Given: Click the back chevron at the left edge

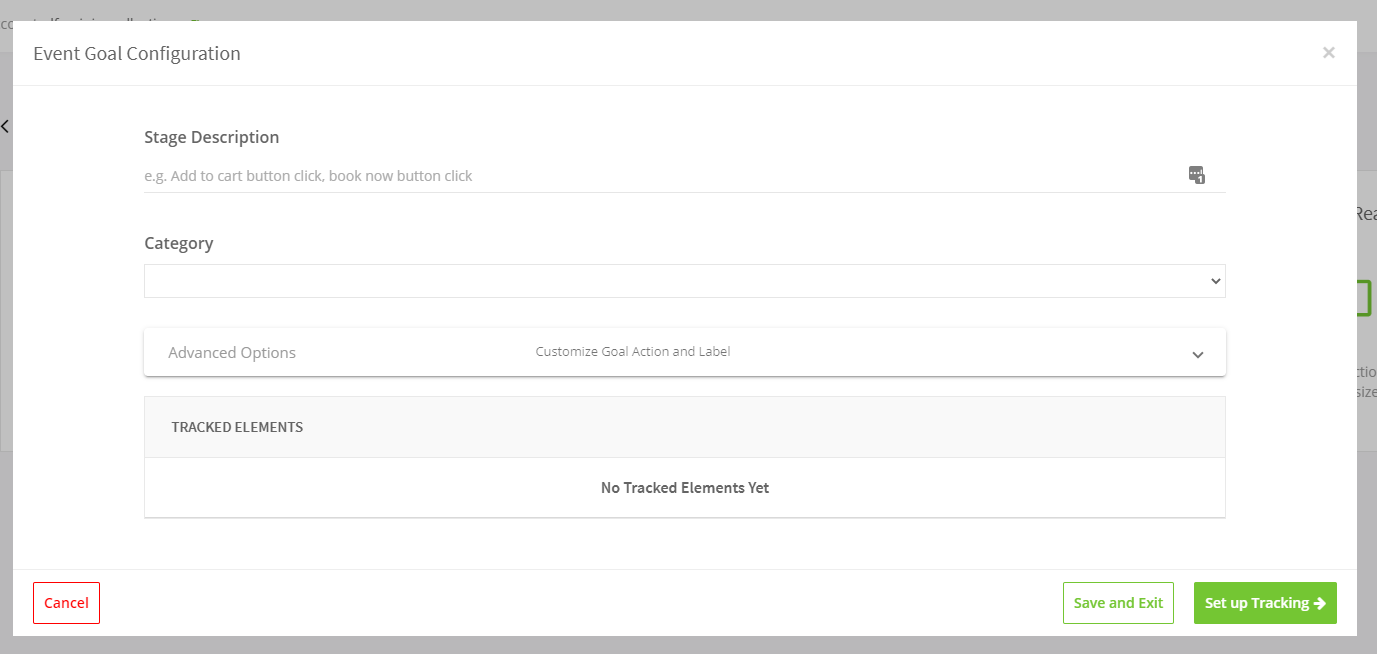Looking at the screenshot, I should [x=5, y=126].
